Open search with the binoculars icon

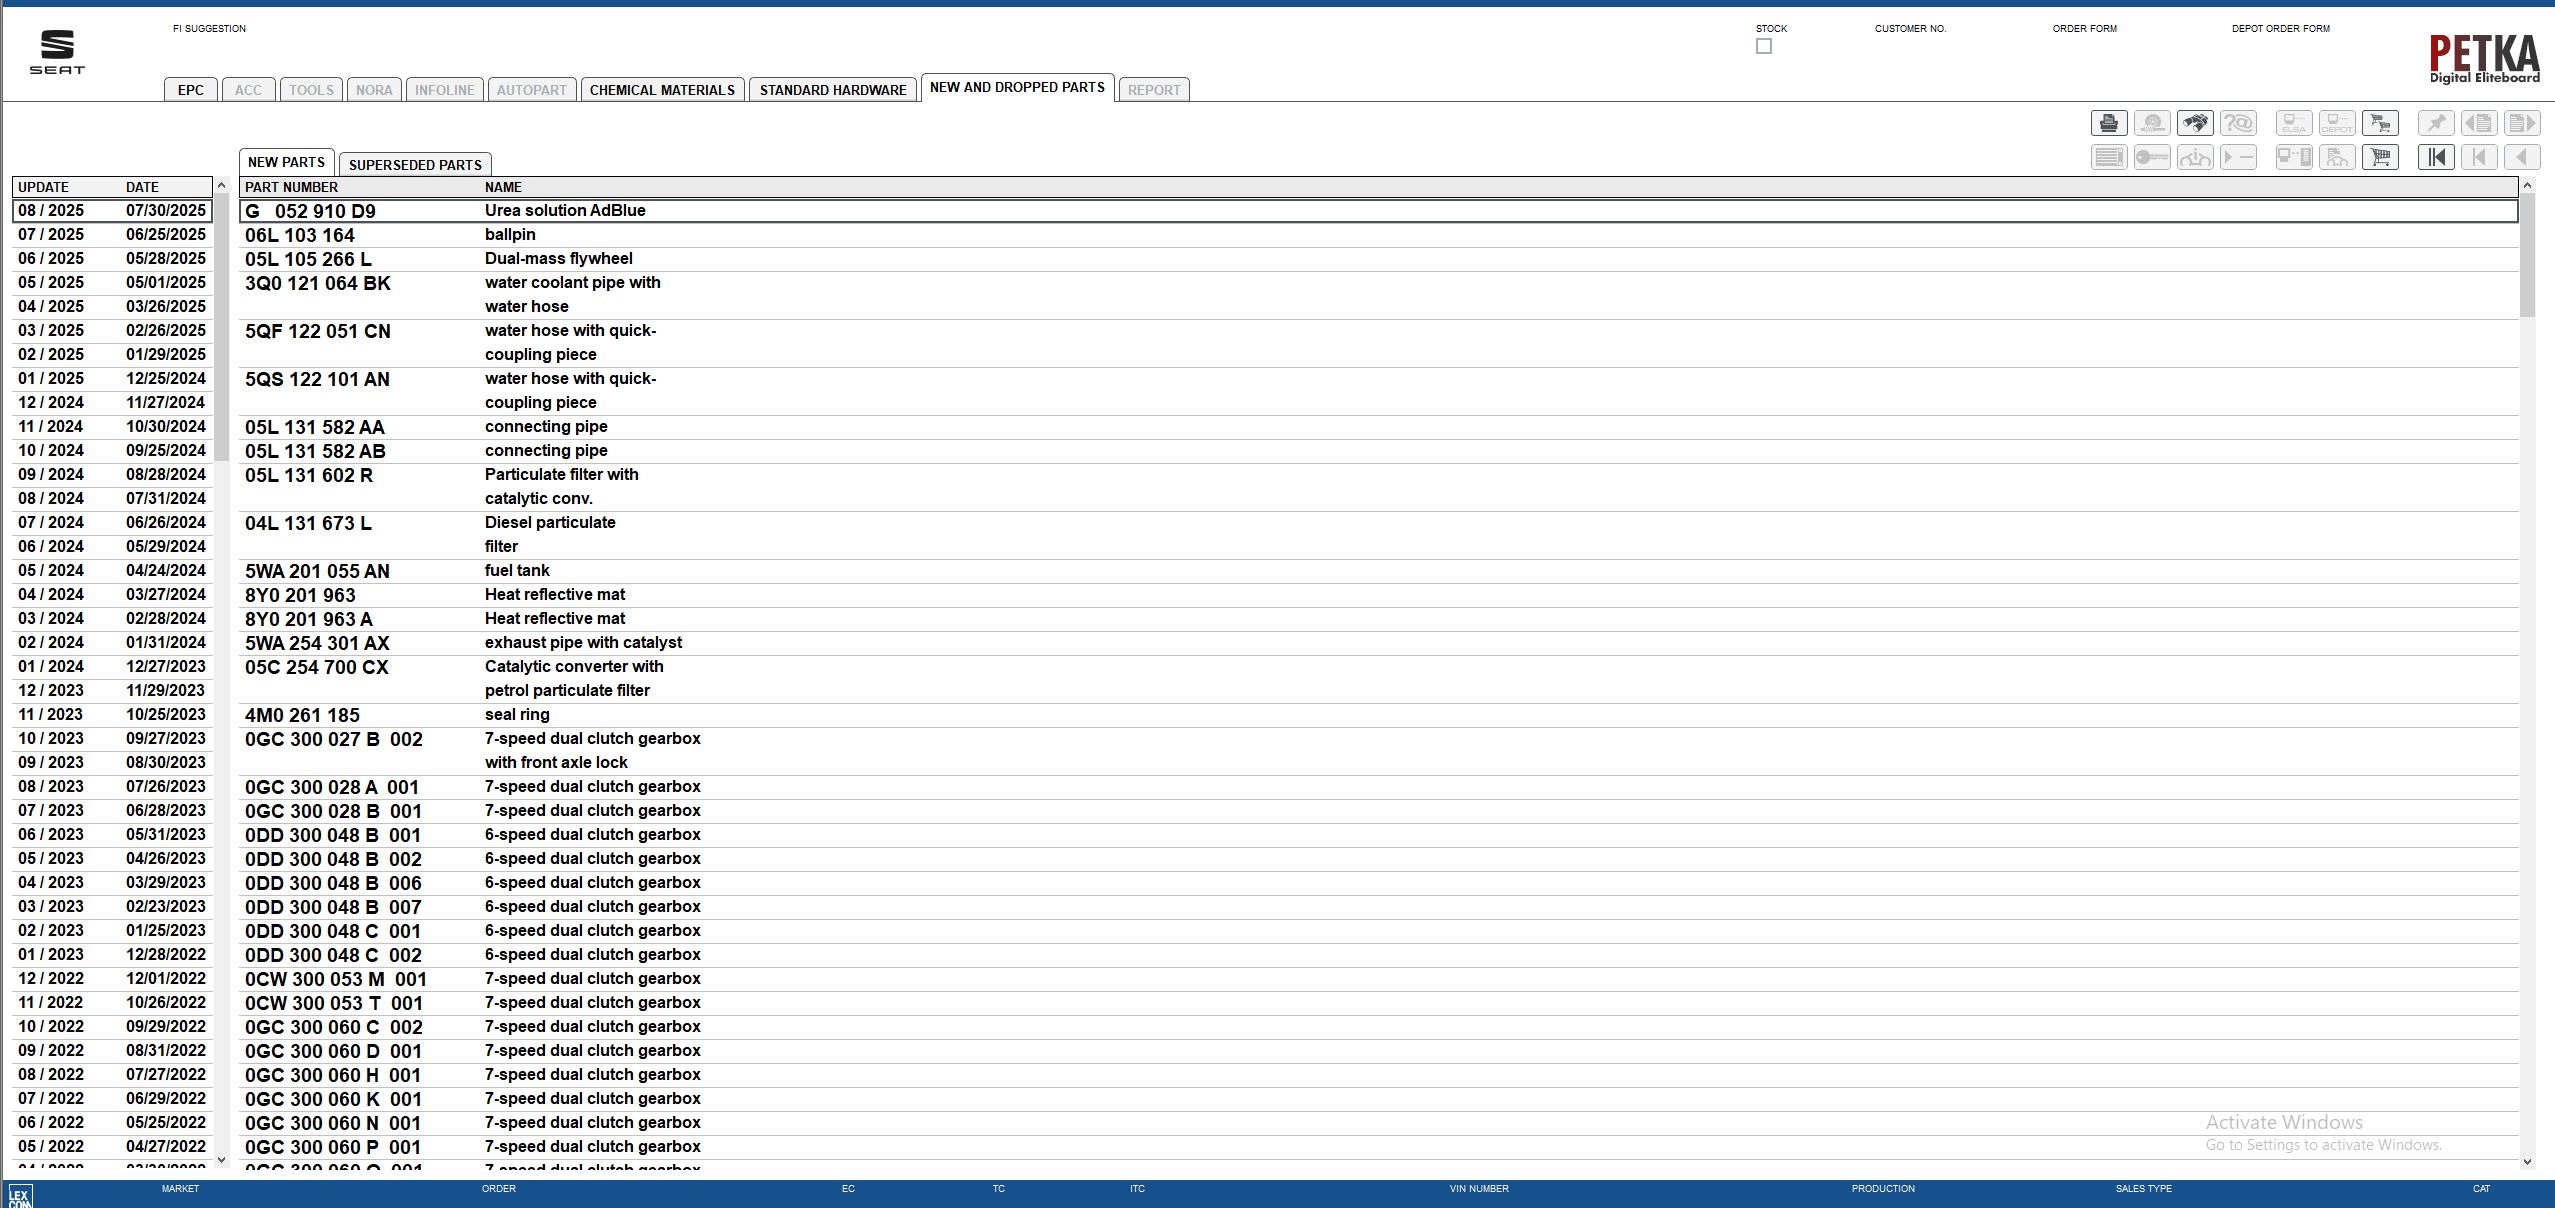pos(2195,123)
